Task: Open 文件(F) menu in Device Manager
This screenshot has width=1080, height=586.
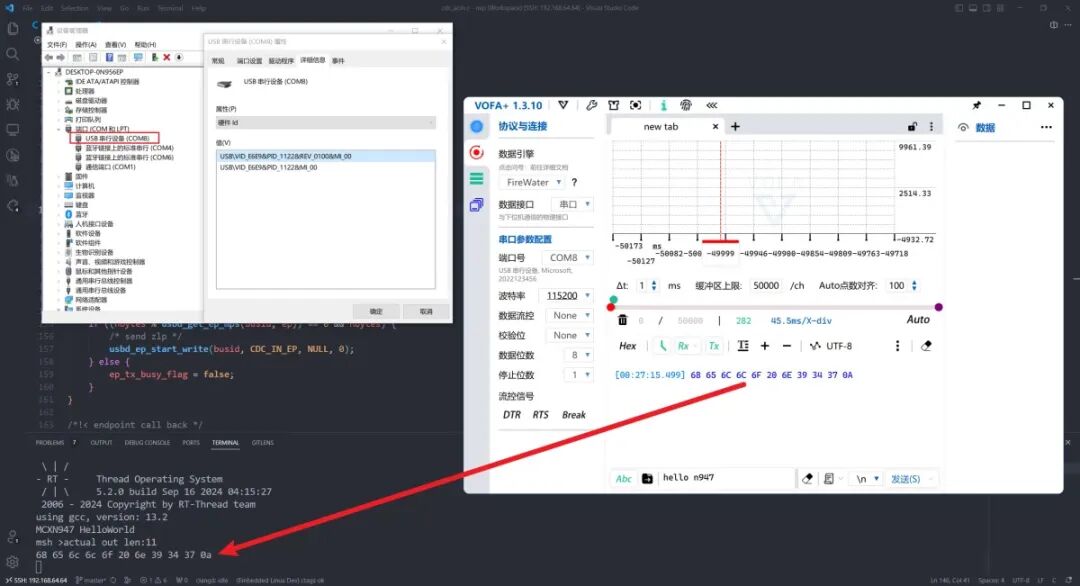Action: pos(56,45)
